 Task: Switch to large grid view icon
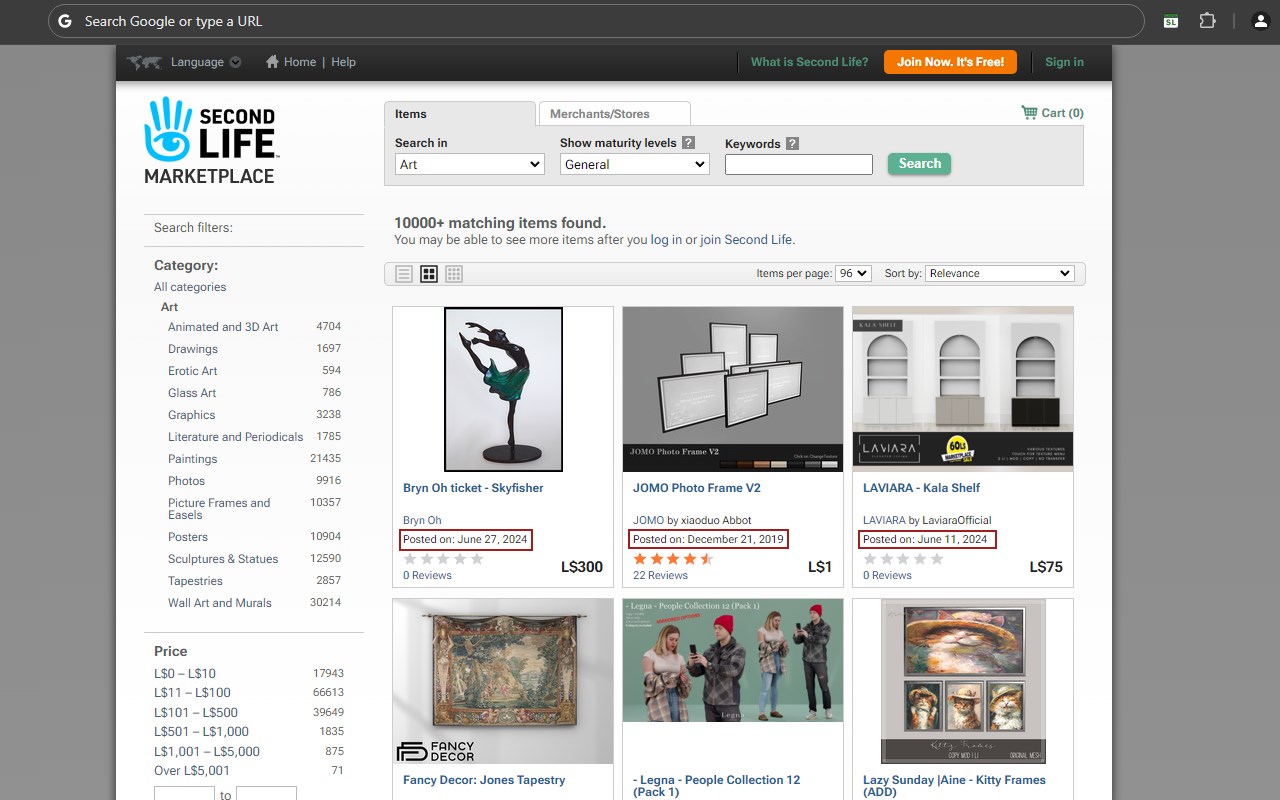(429, 274)
